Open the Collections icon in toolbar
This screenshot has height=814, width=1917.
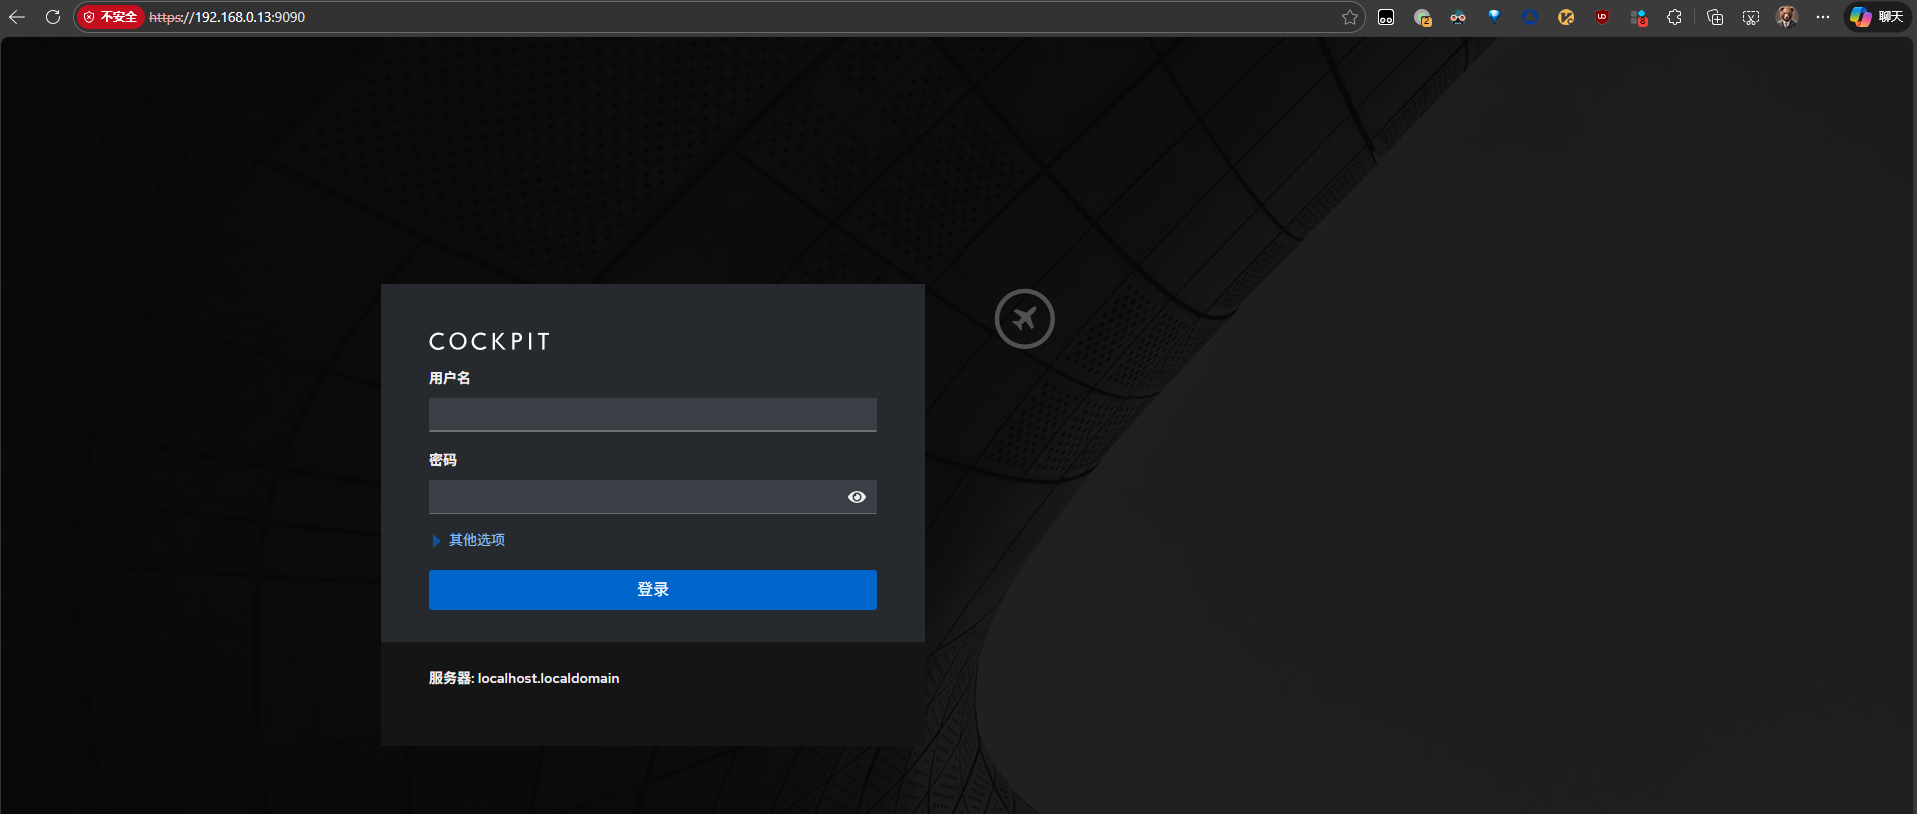(x=1715, y=17)
